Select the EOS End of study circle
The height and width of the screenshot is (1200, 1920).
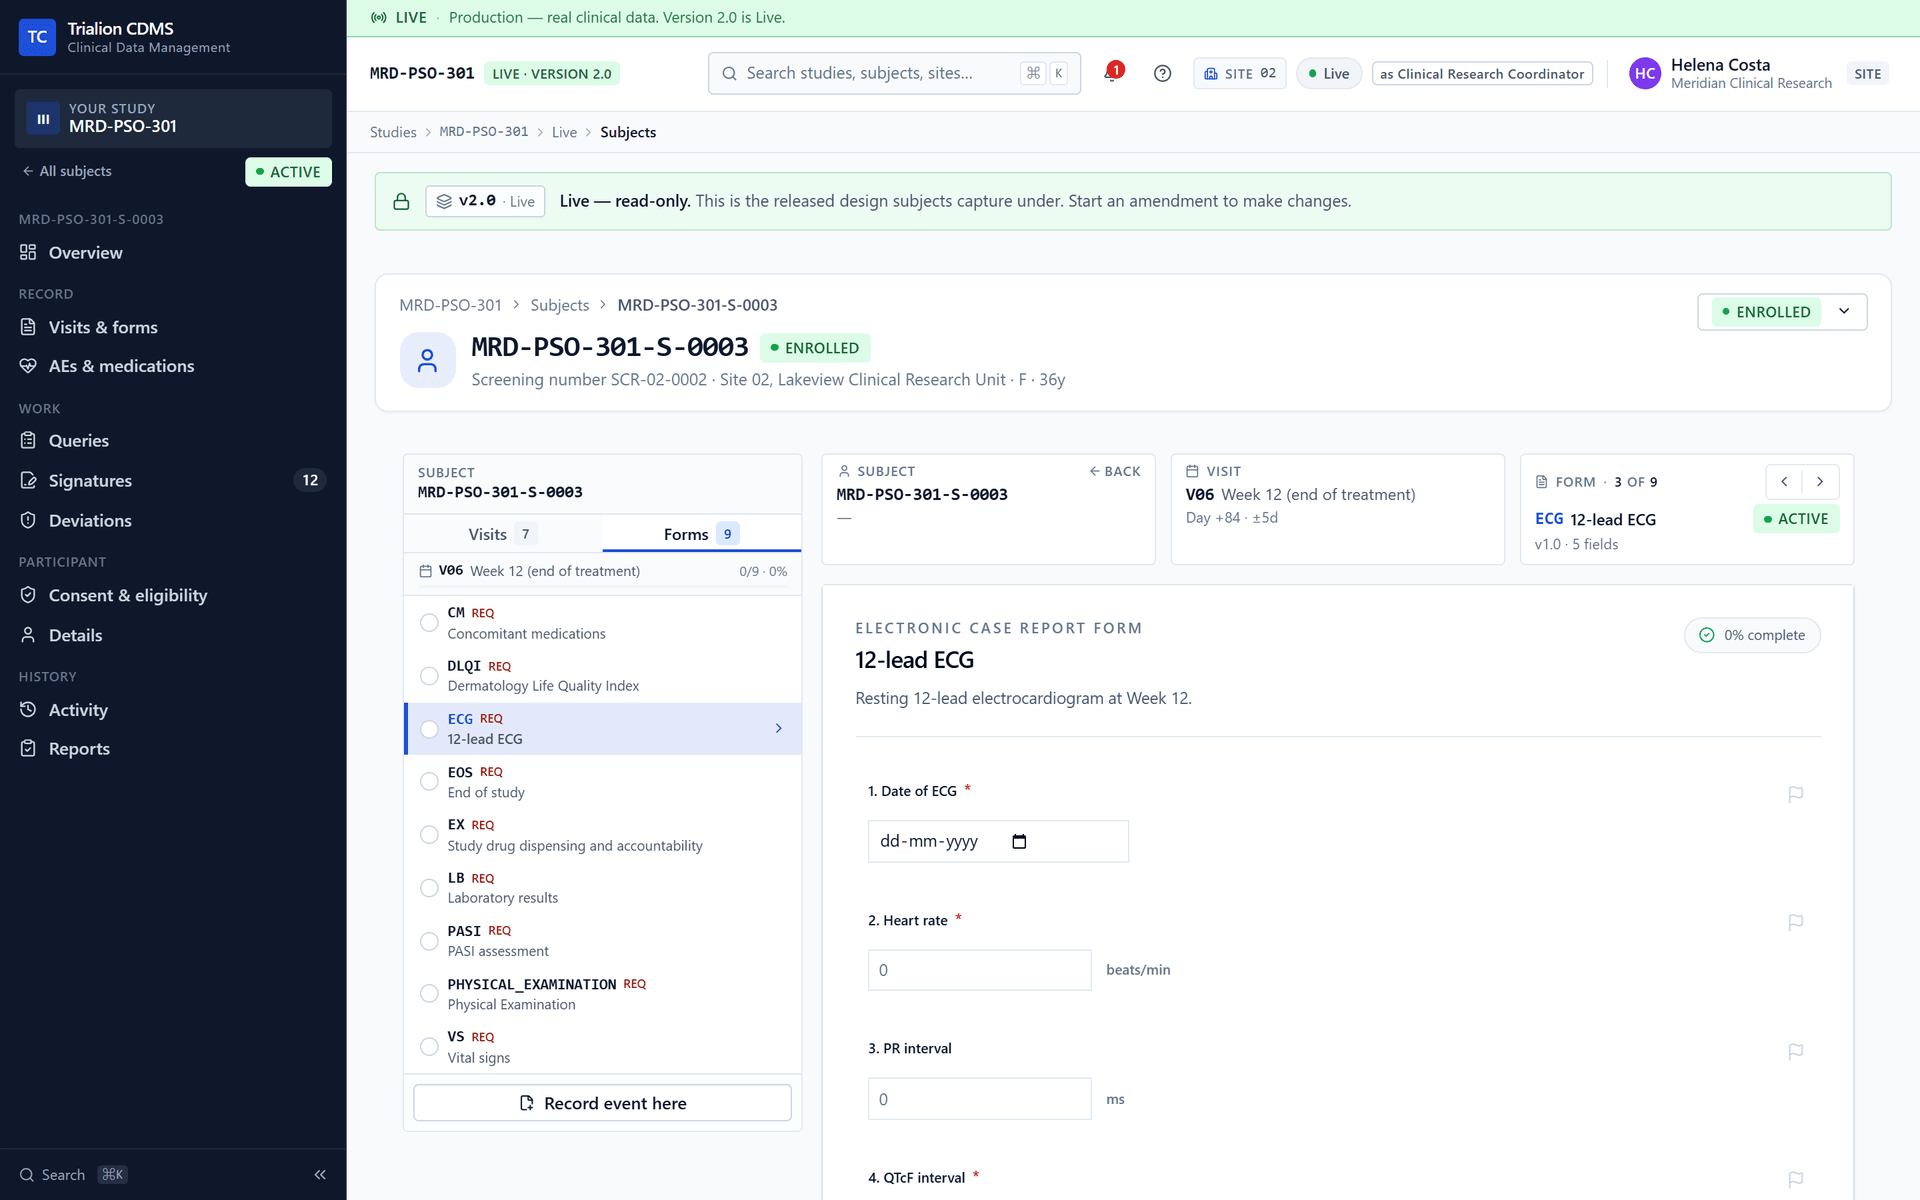pyautogui.click(x=429, y=782)
